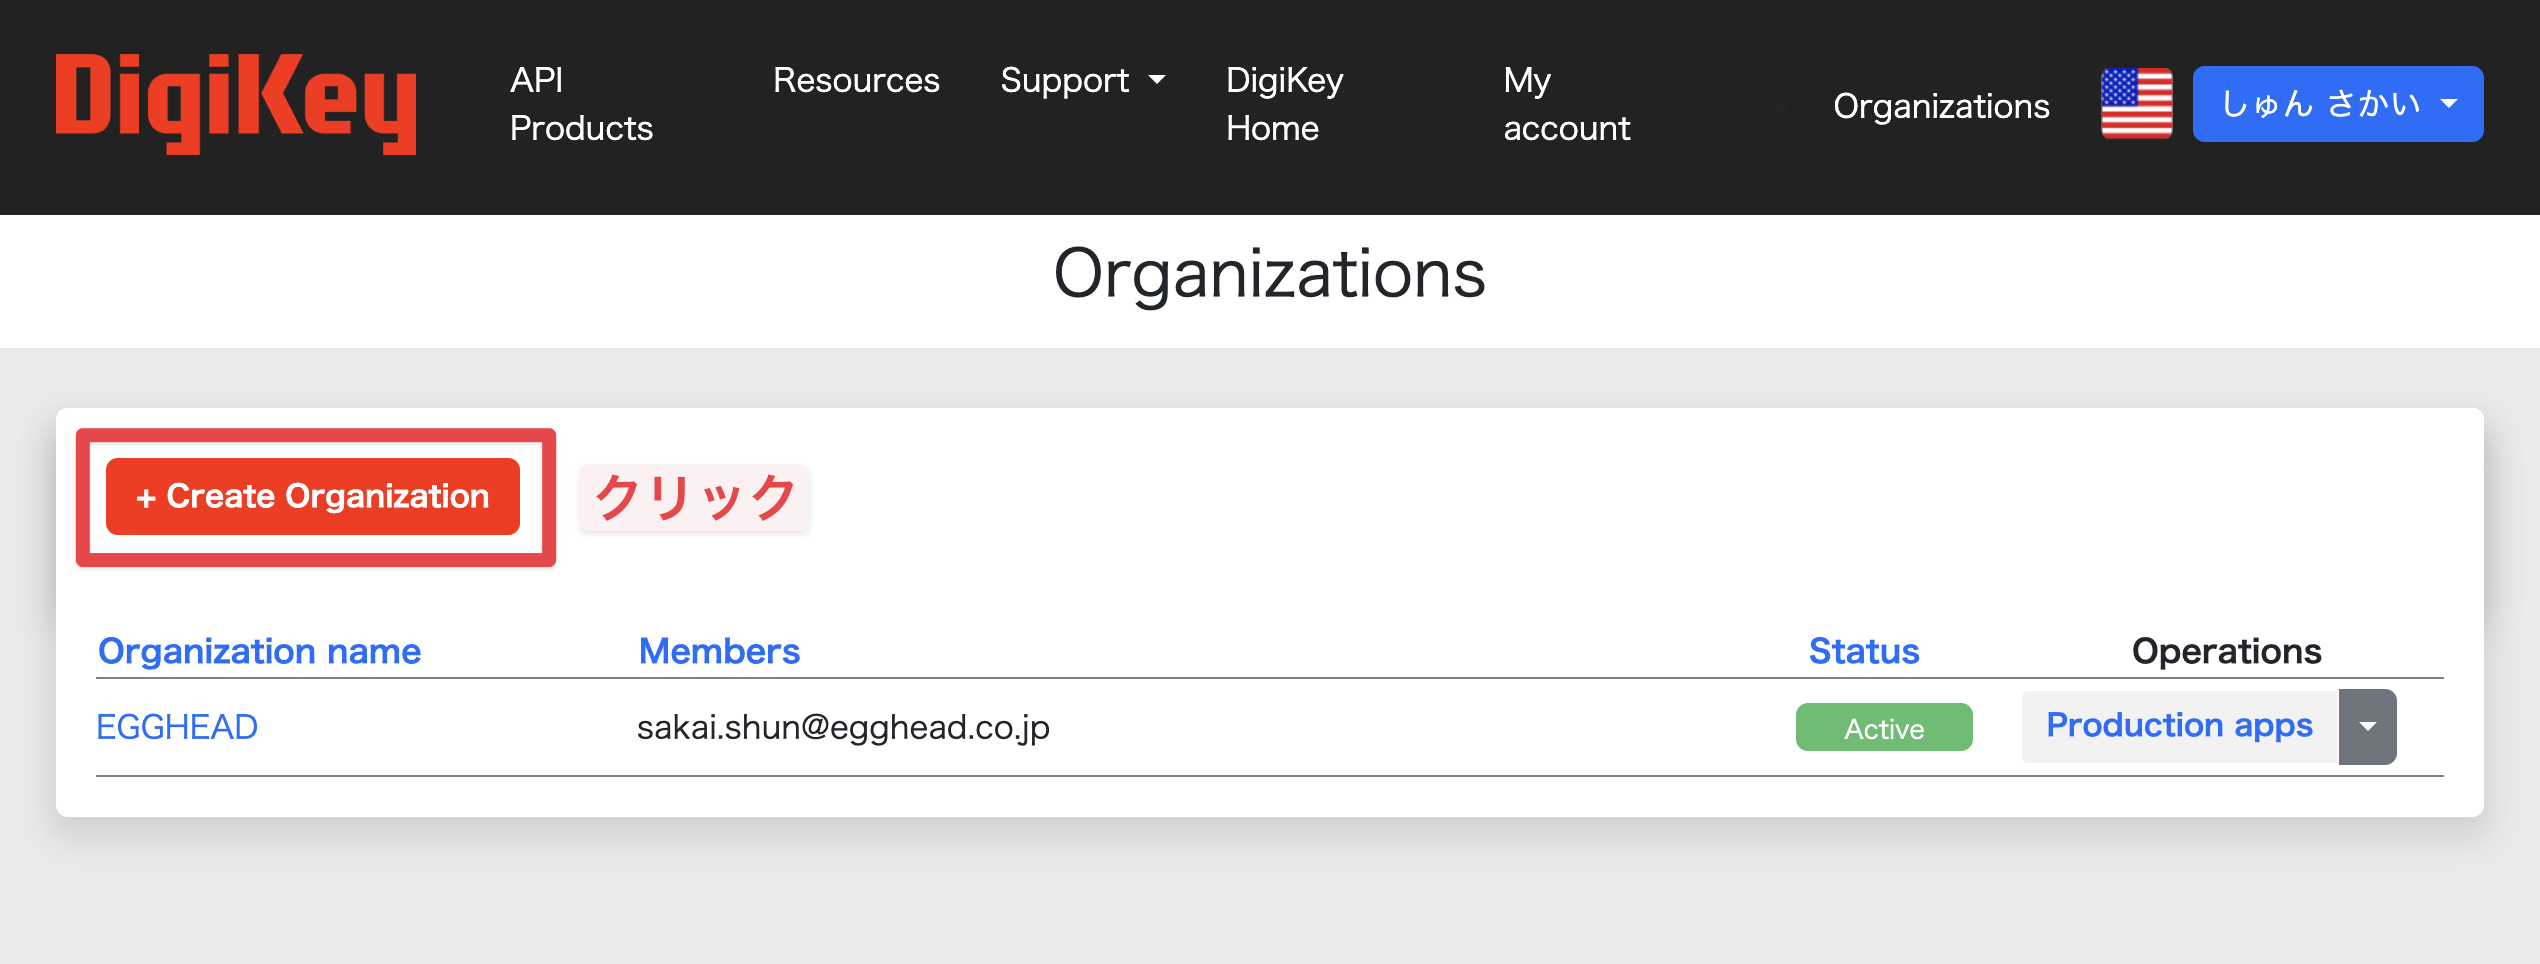Navigate to DigiKey Home
2540x964 pixels.
[x=1284, y=104]
